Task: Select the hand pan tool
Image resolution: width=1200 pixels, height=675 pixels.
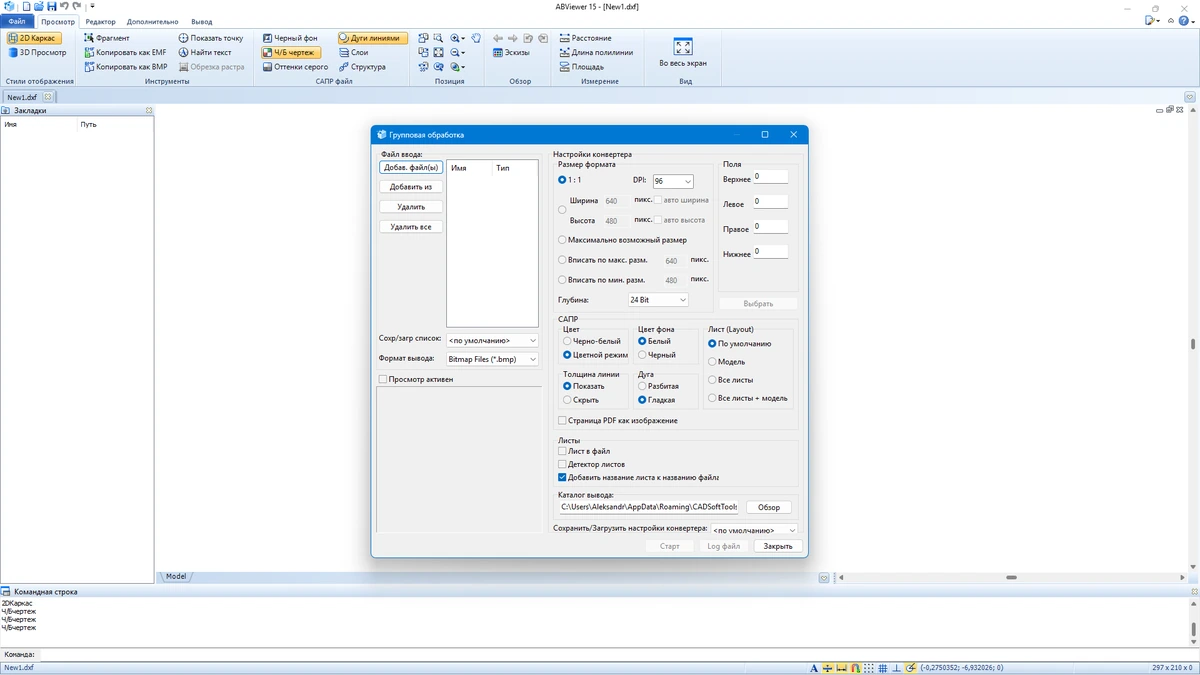Action: (476, 38)
